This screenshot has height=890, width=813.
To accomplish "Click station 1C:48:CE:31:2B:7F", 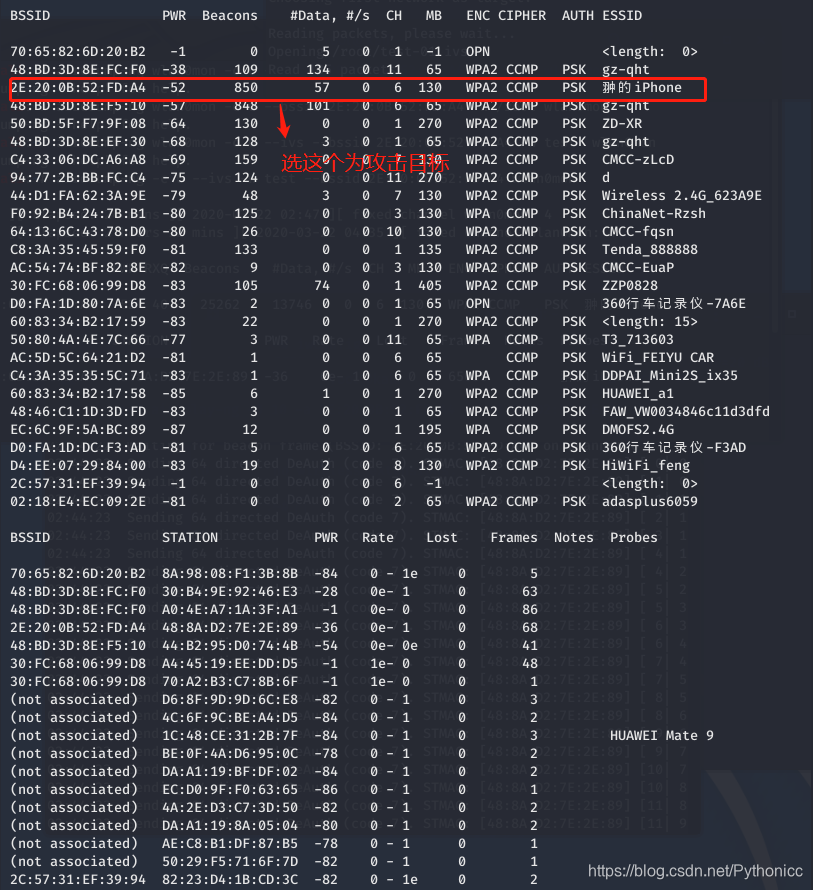I will pos(229,736).
